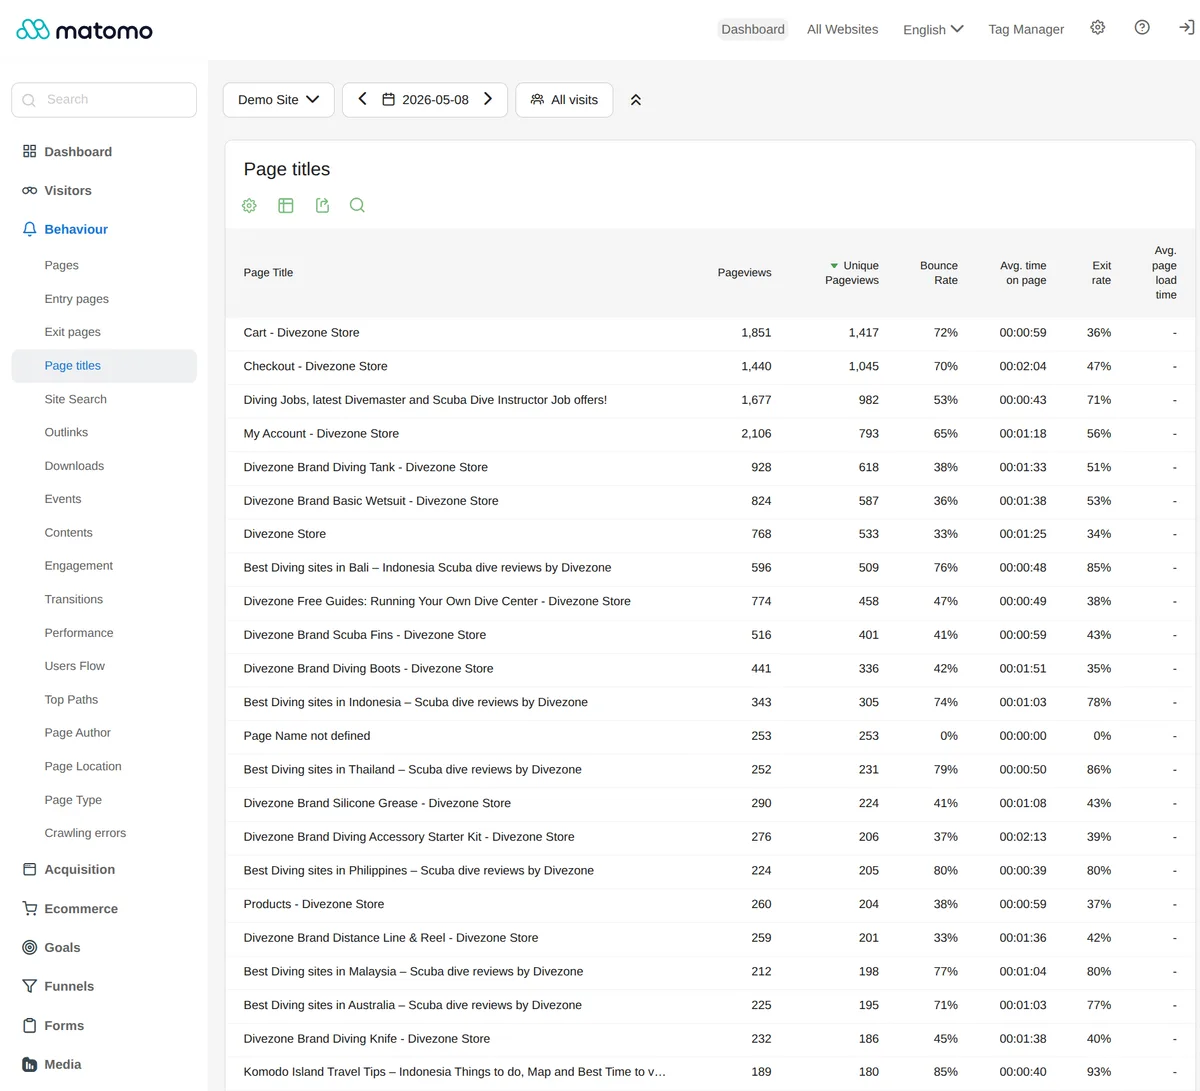Click the Visitors binoculars icon

(29, 190)
